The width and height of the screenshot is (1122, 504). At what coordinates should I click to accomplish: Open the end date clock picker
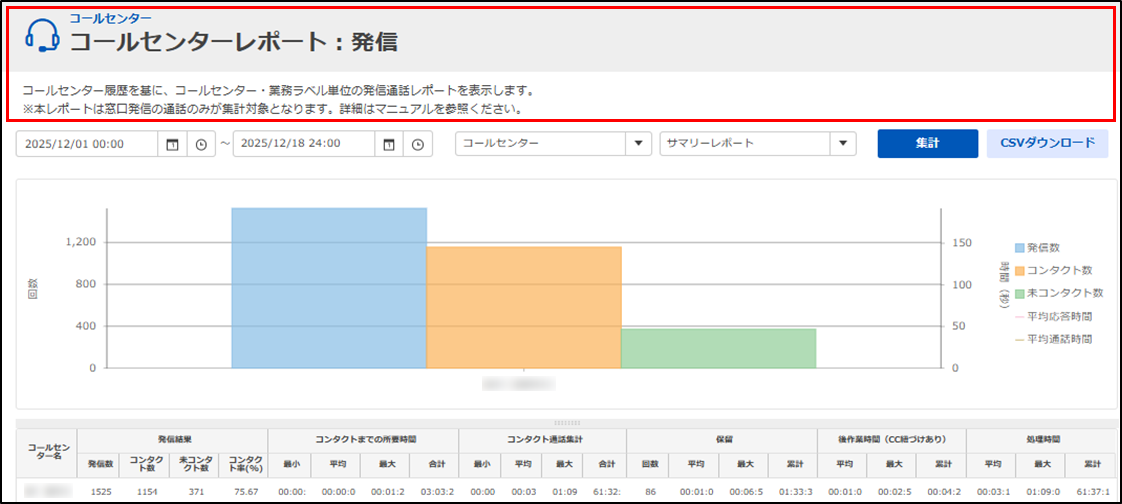pyautogui.click(x=417, y=144)
